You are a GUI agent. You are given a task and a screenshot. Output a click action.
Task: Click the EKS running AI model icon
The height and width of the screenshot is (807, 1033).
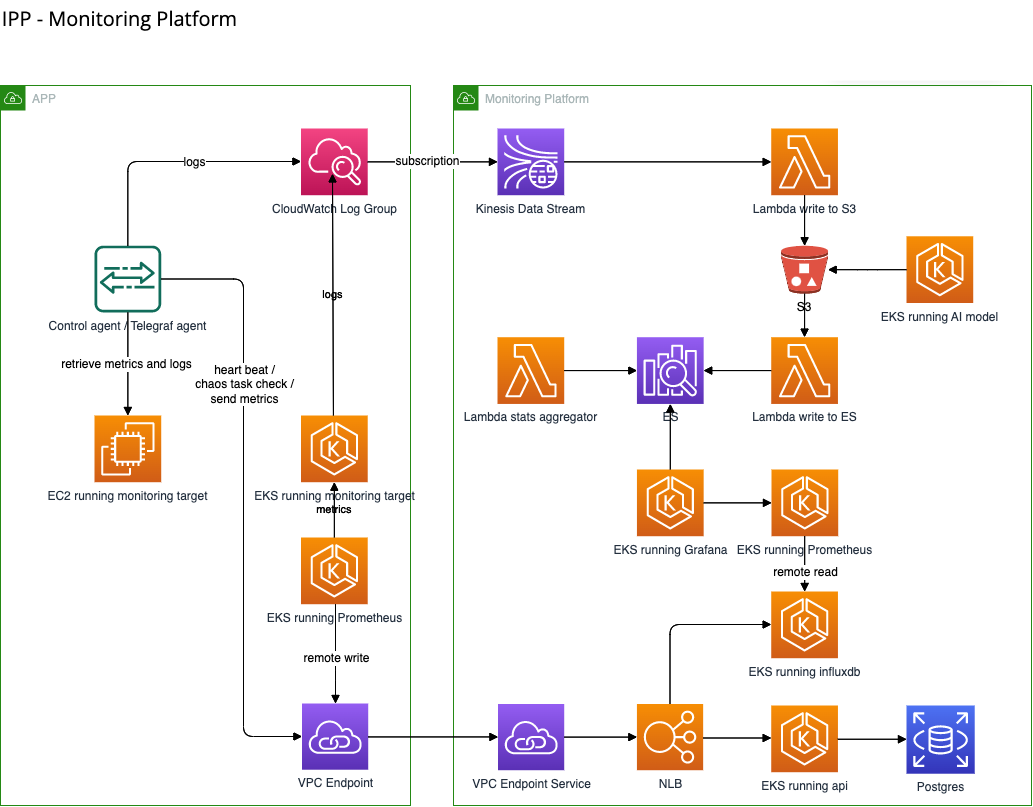tap(939, 269)
